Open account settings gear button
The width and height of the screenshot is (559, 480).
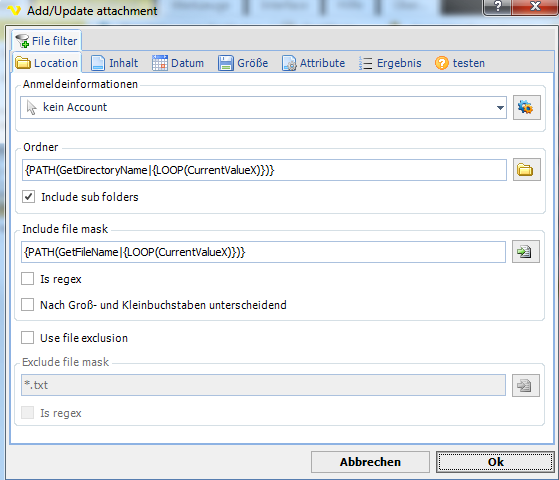pos(527,107)
